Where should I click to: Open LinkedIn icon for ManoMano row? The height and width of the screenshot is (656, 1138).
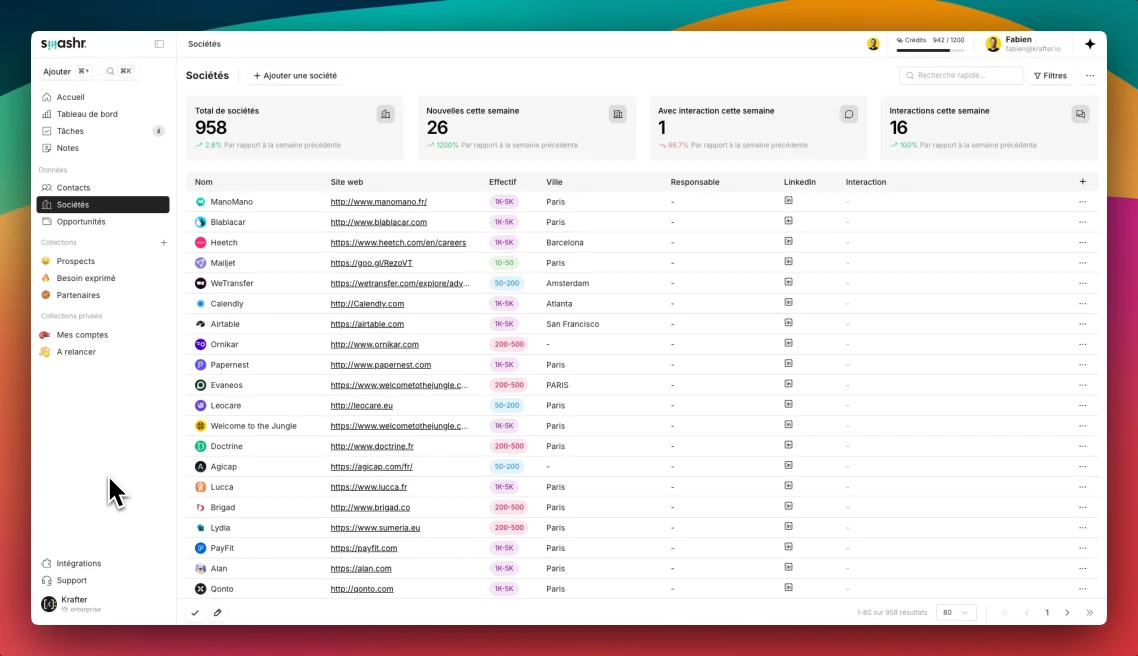point(788,201)
